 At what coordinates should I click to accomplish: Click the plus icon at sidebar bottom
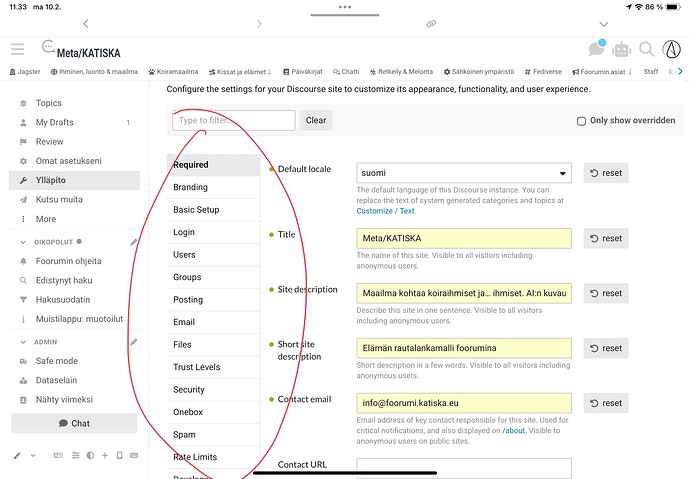[105, 456]
